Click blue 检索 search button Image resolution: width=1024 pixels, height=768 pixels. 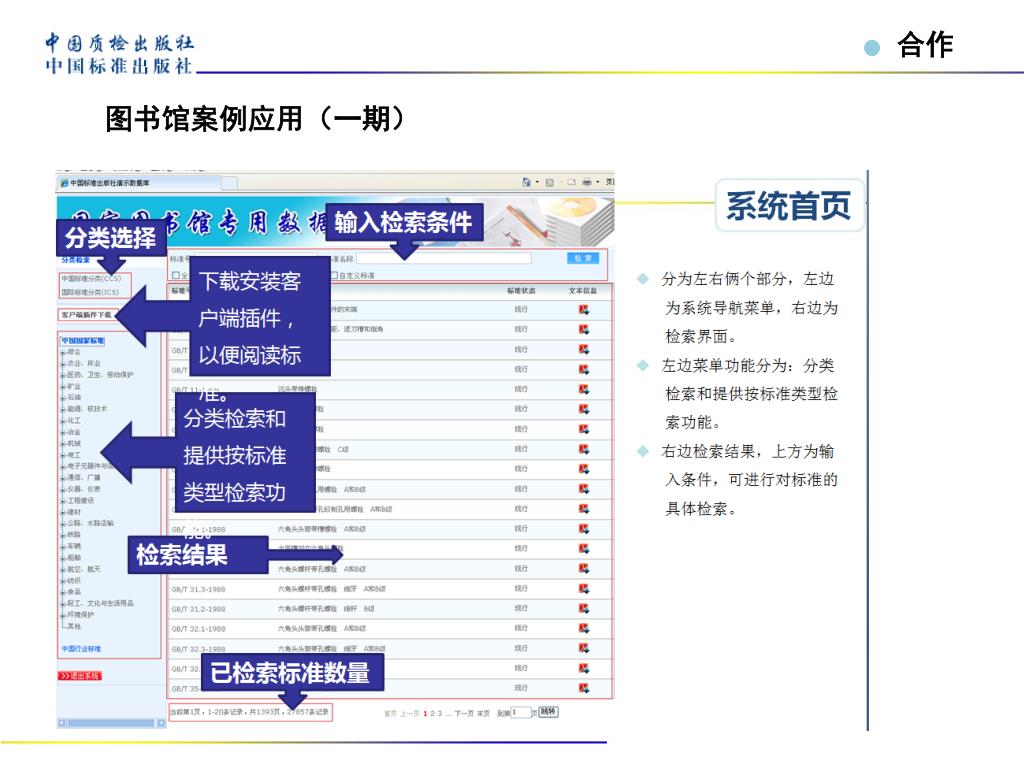[x=583, y=259]
